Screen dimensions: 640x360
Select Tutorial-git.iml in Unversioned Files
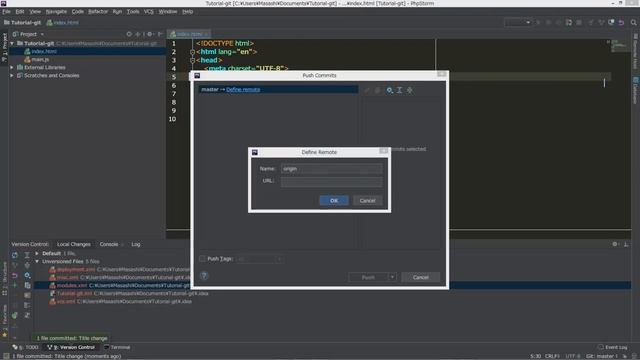click(x=74, y=293)
